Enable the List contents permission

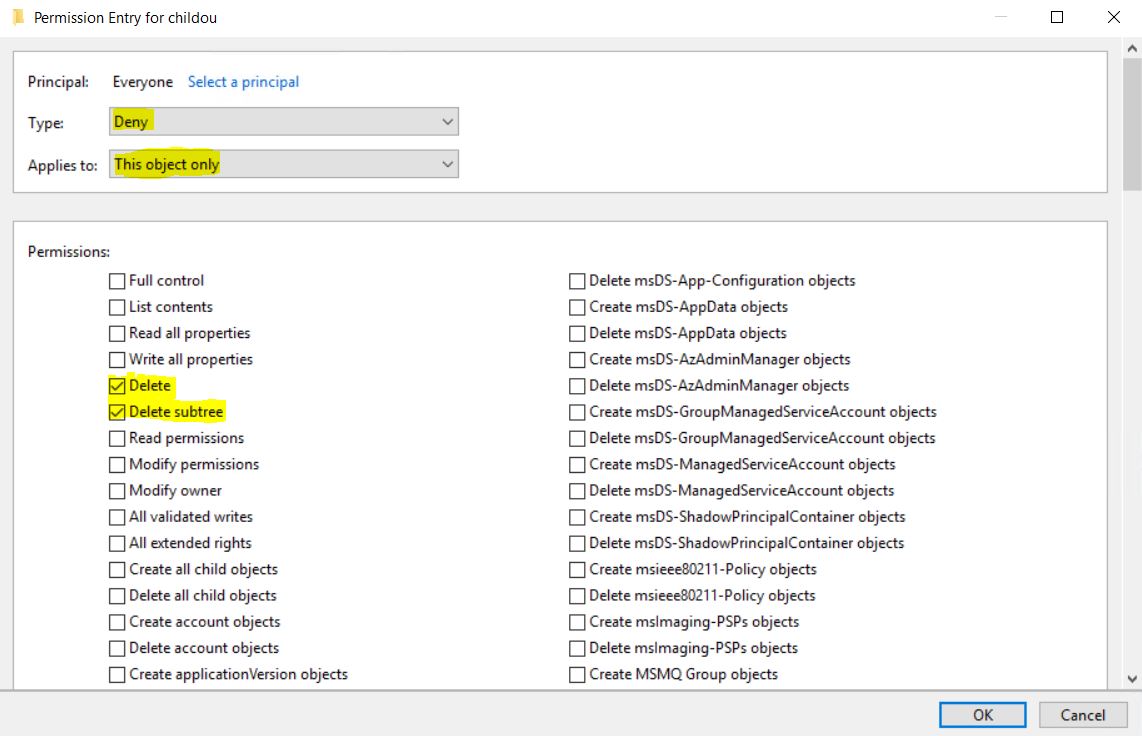[117, 307]
